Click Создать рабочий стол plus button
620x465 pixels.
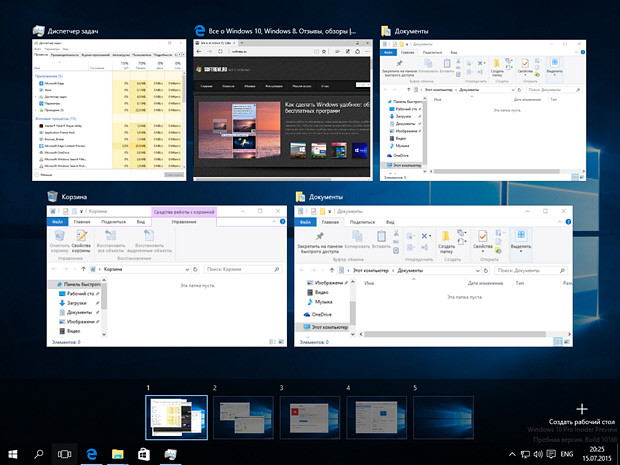point(582,409)
